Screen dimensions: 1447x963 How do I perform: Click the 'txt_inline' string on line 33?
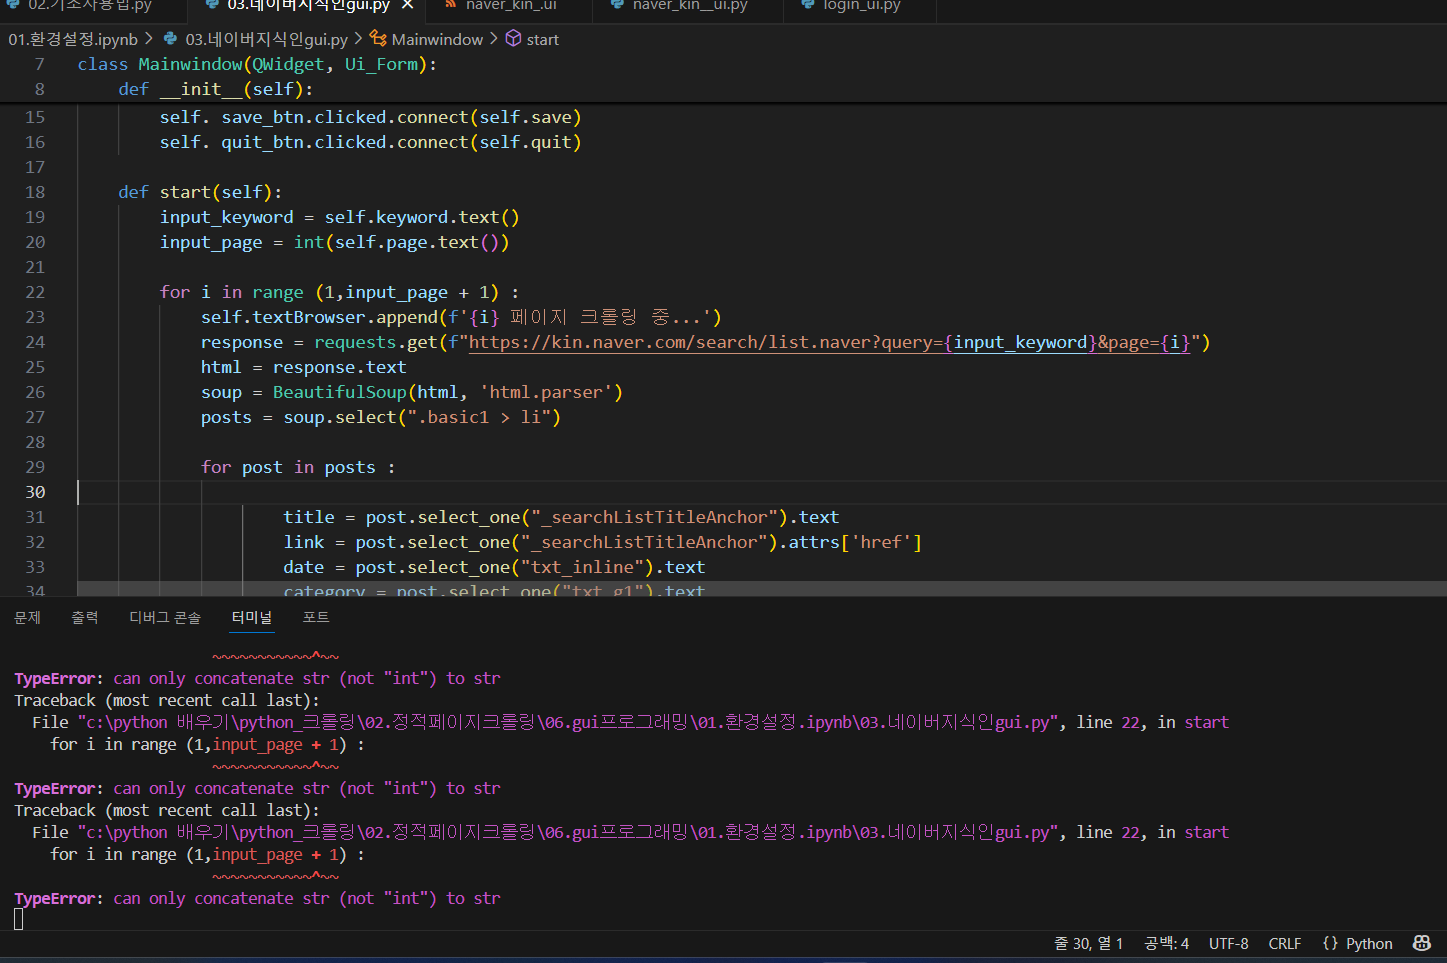(587, 567)
